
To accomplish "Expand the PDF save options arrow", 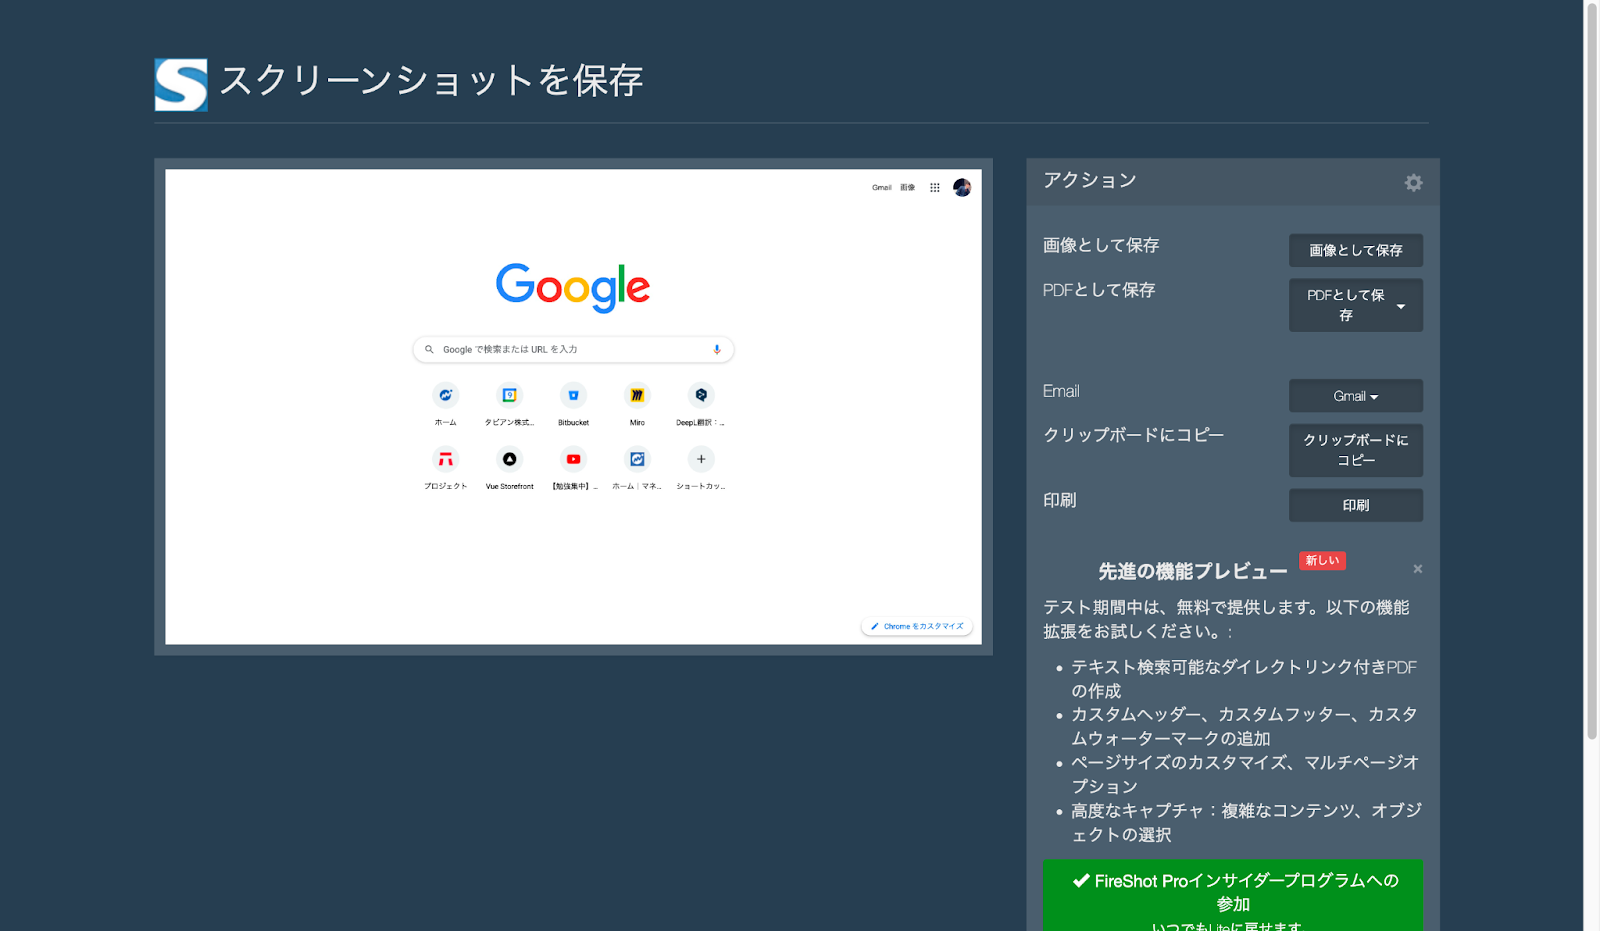I will [x=1401, y=306].
